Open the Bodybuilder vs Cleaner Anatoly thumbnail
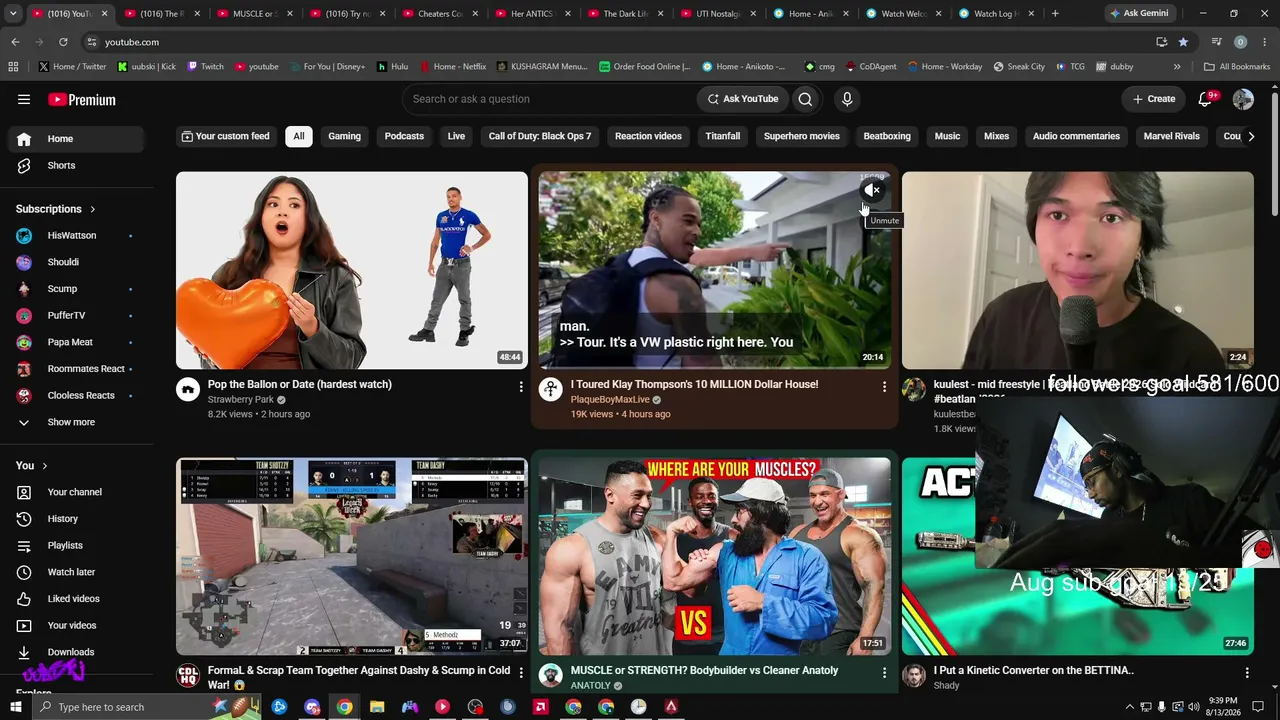 715,556
